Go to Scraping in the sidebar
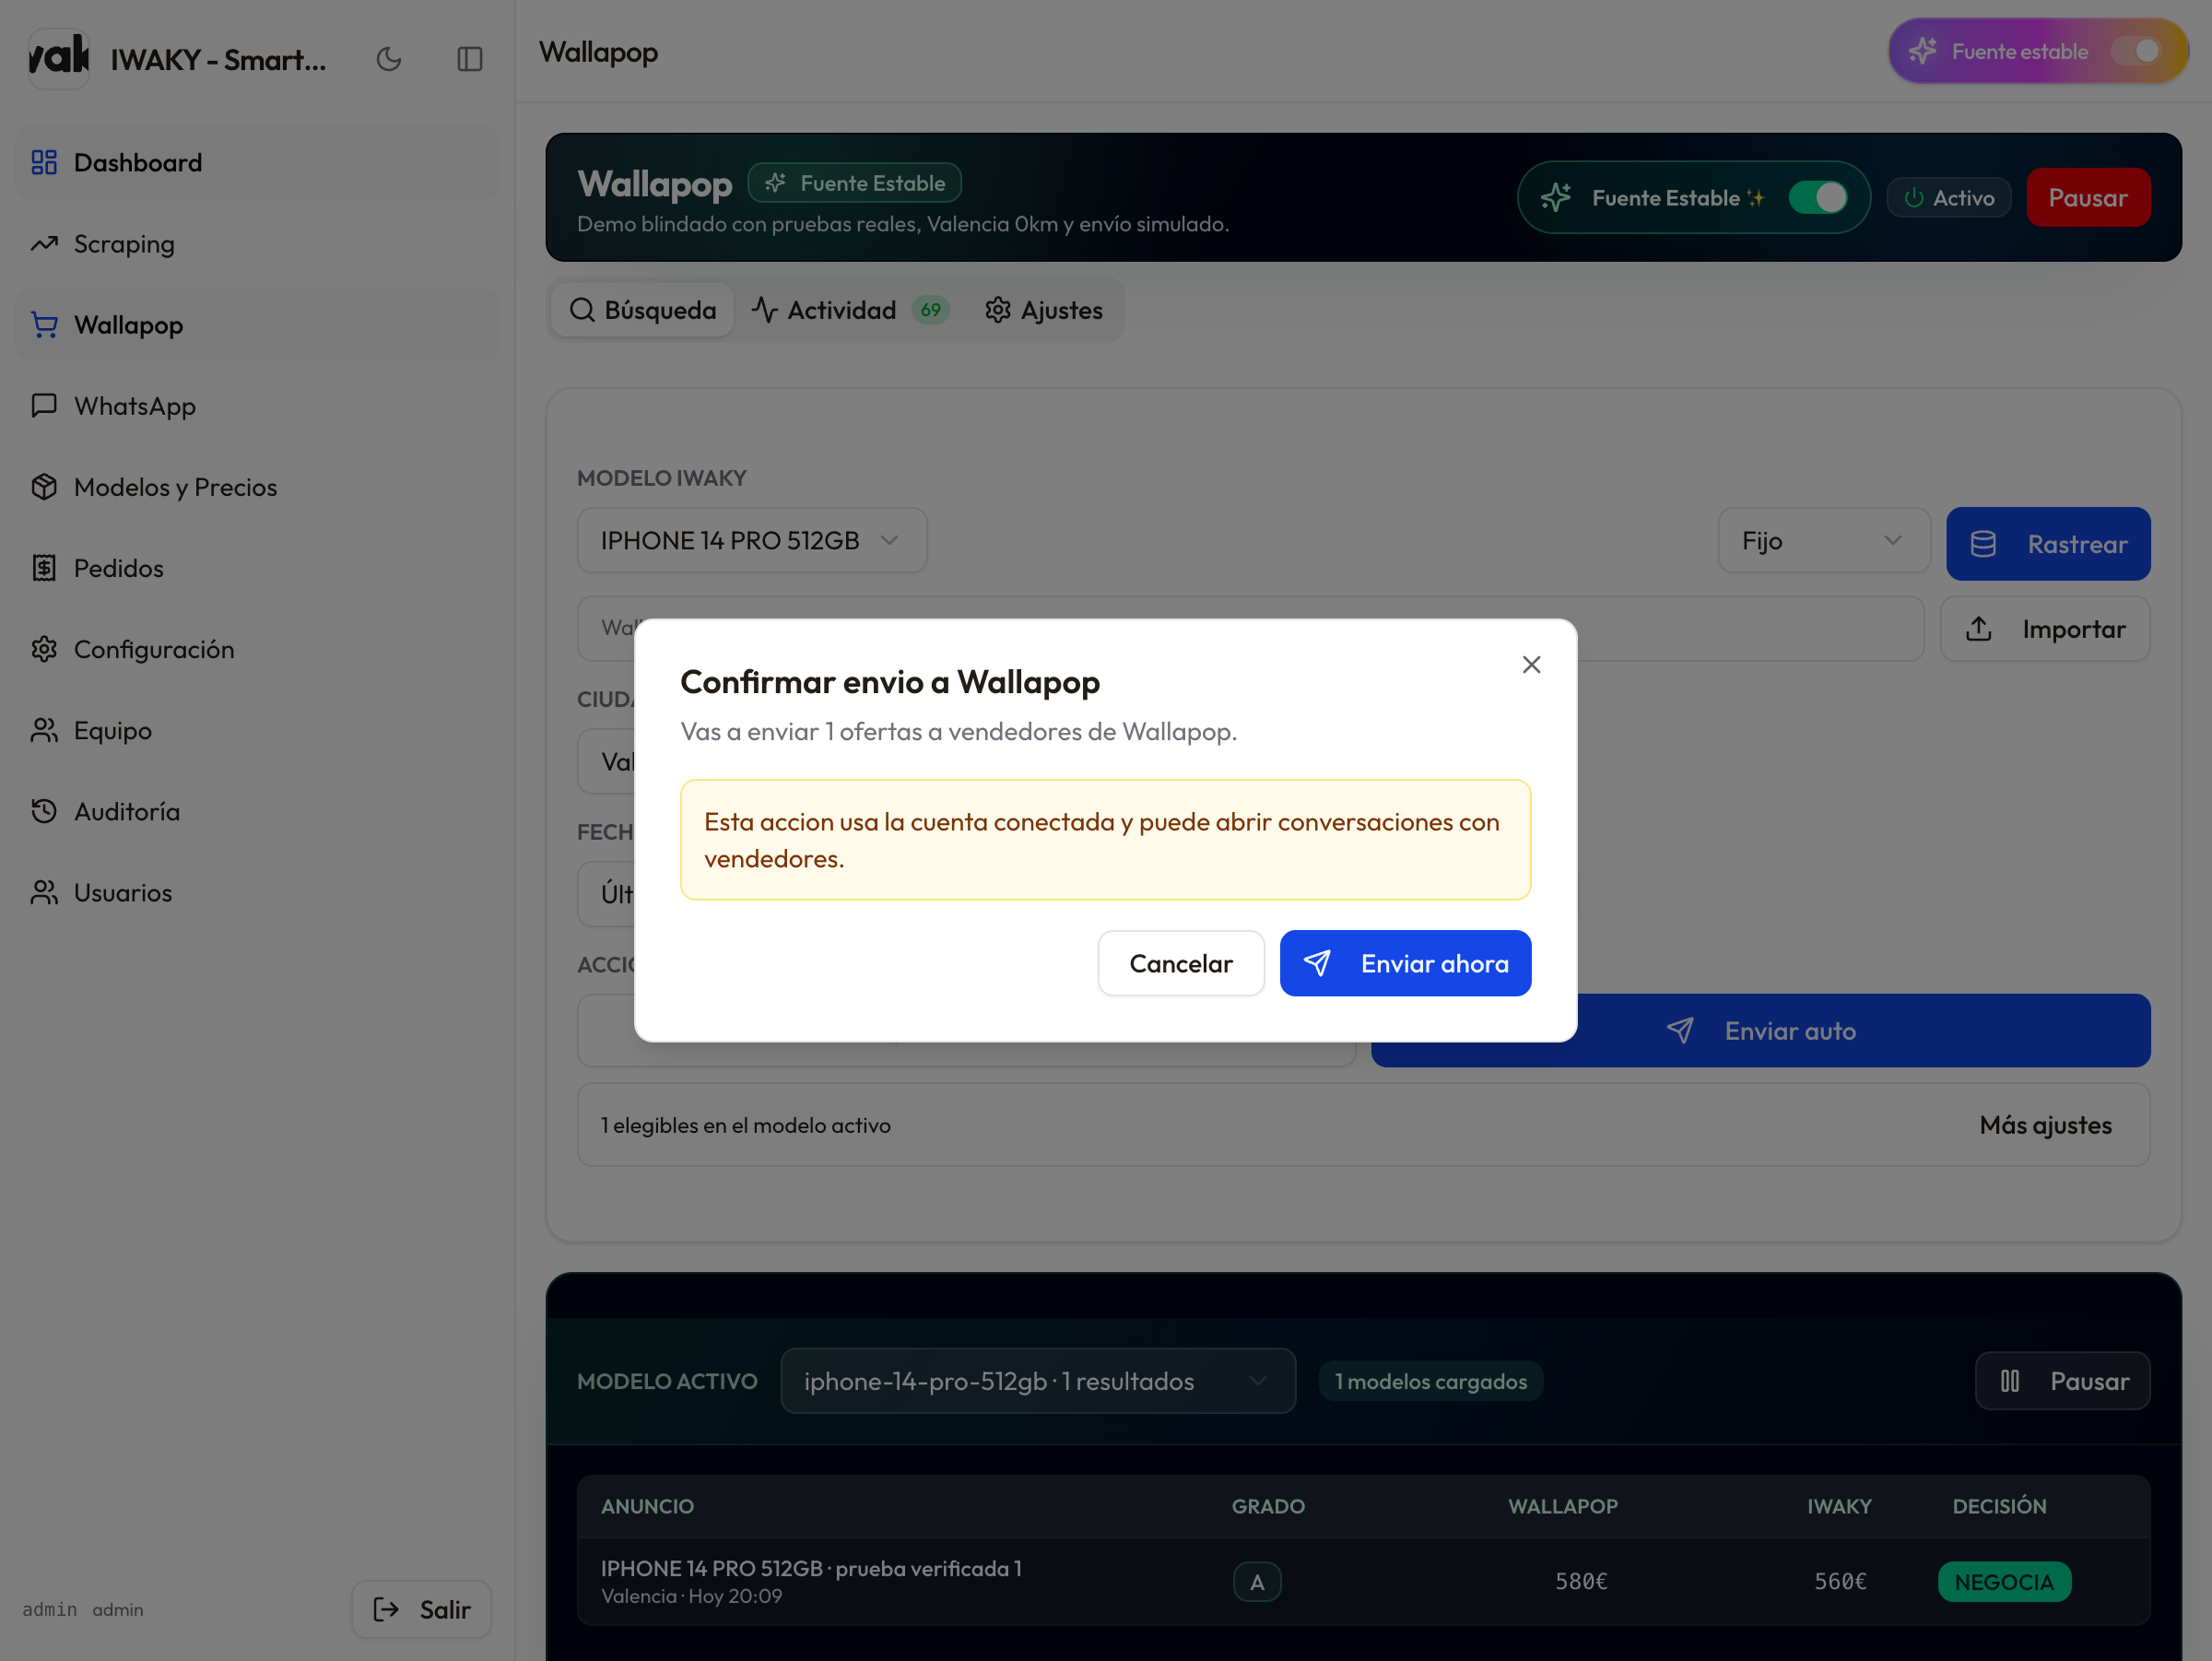 (x=258, y=243)
